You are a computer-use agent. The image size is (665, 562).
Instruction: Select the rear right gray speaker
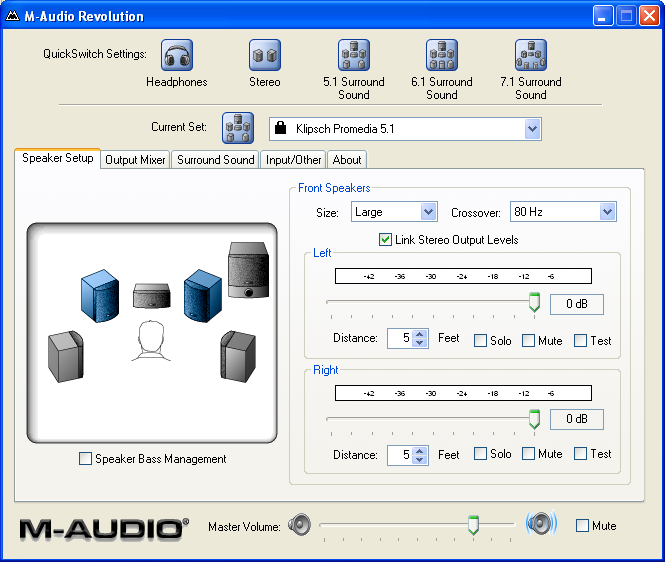click(x=238, y=356)
